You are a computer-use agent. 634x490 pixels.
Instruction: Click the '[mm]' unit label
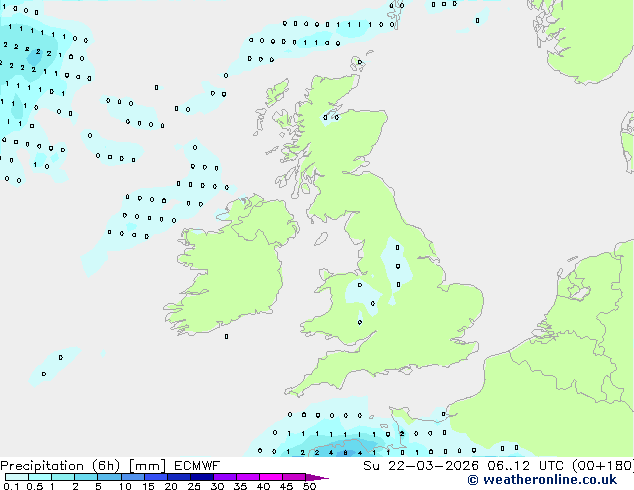(147, 466)
